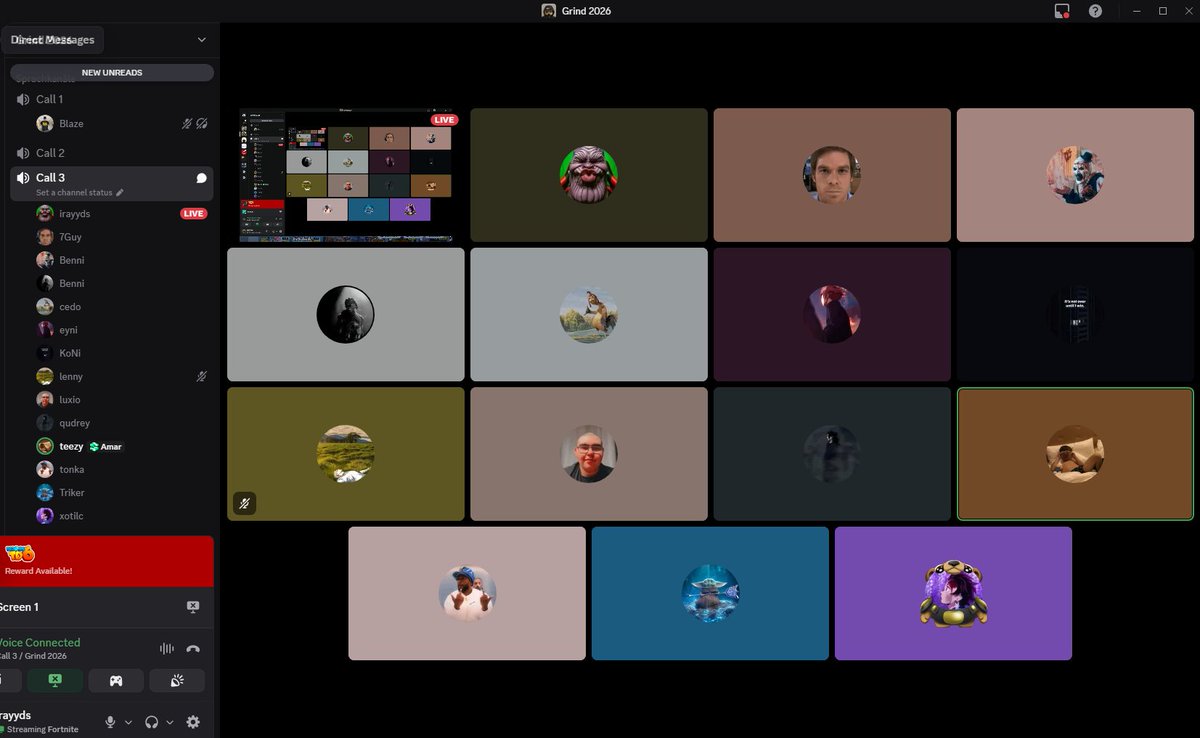
Task: Click the Call 2 speaker icon
Action: point(24,153)
